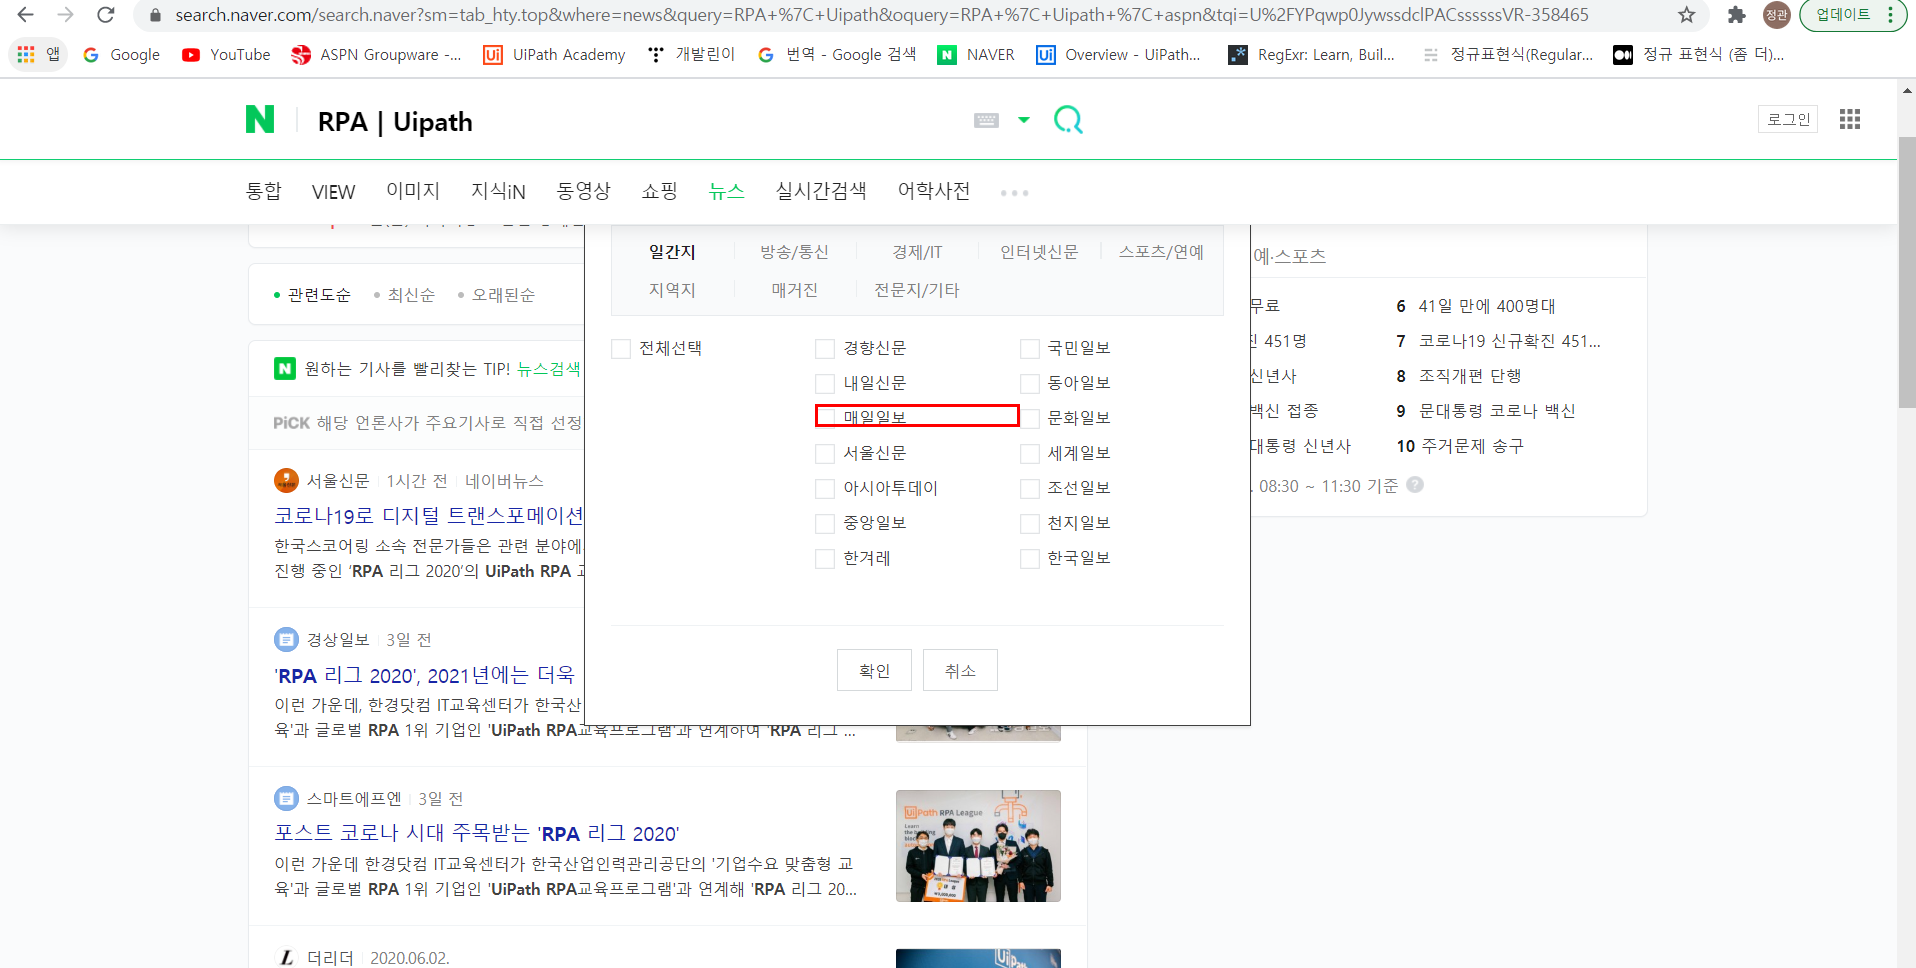Screen dimensions: 1916x968
Task: Open the Chrome apps grid shortcut
Action: pyautogui.click(x=39, y=54)
